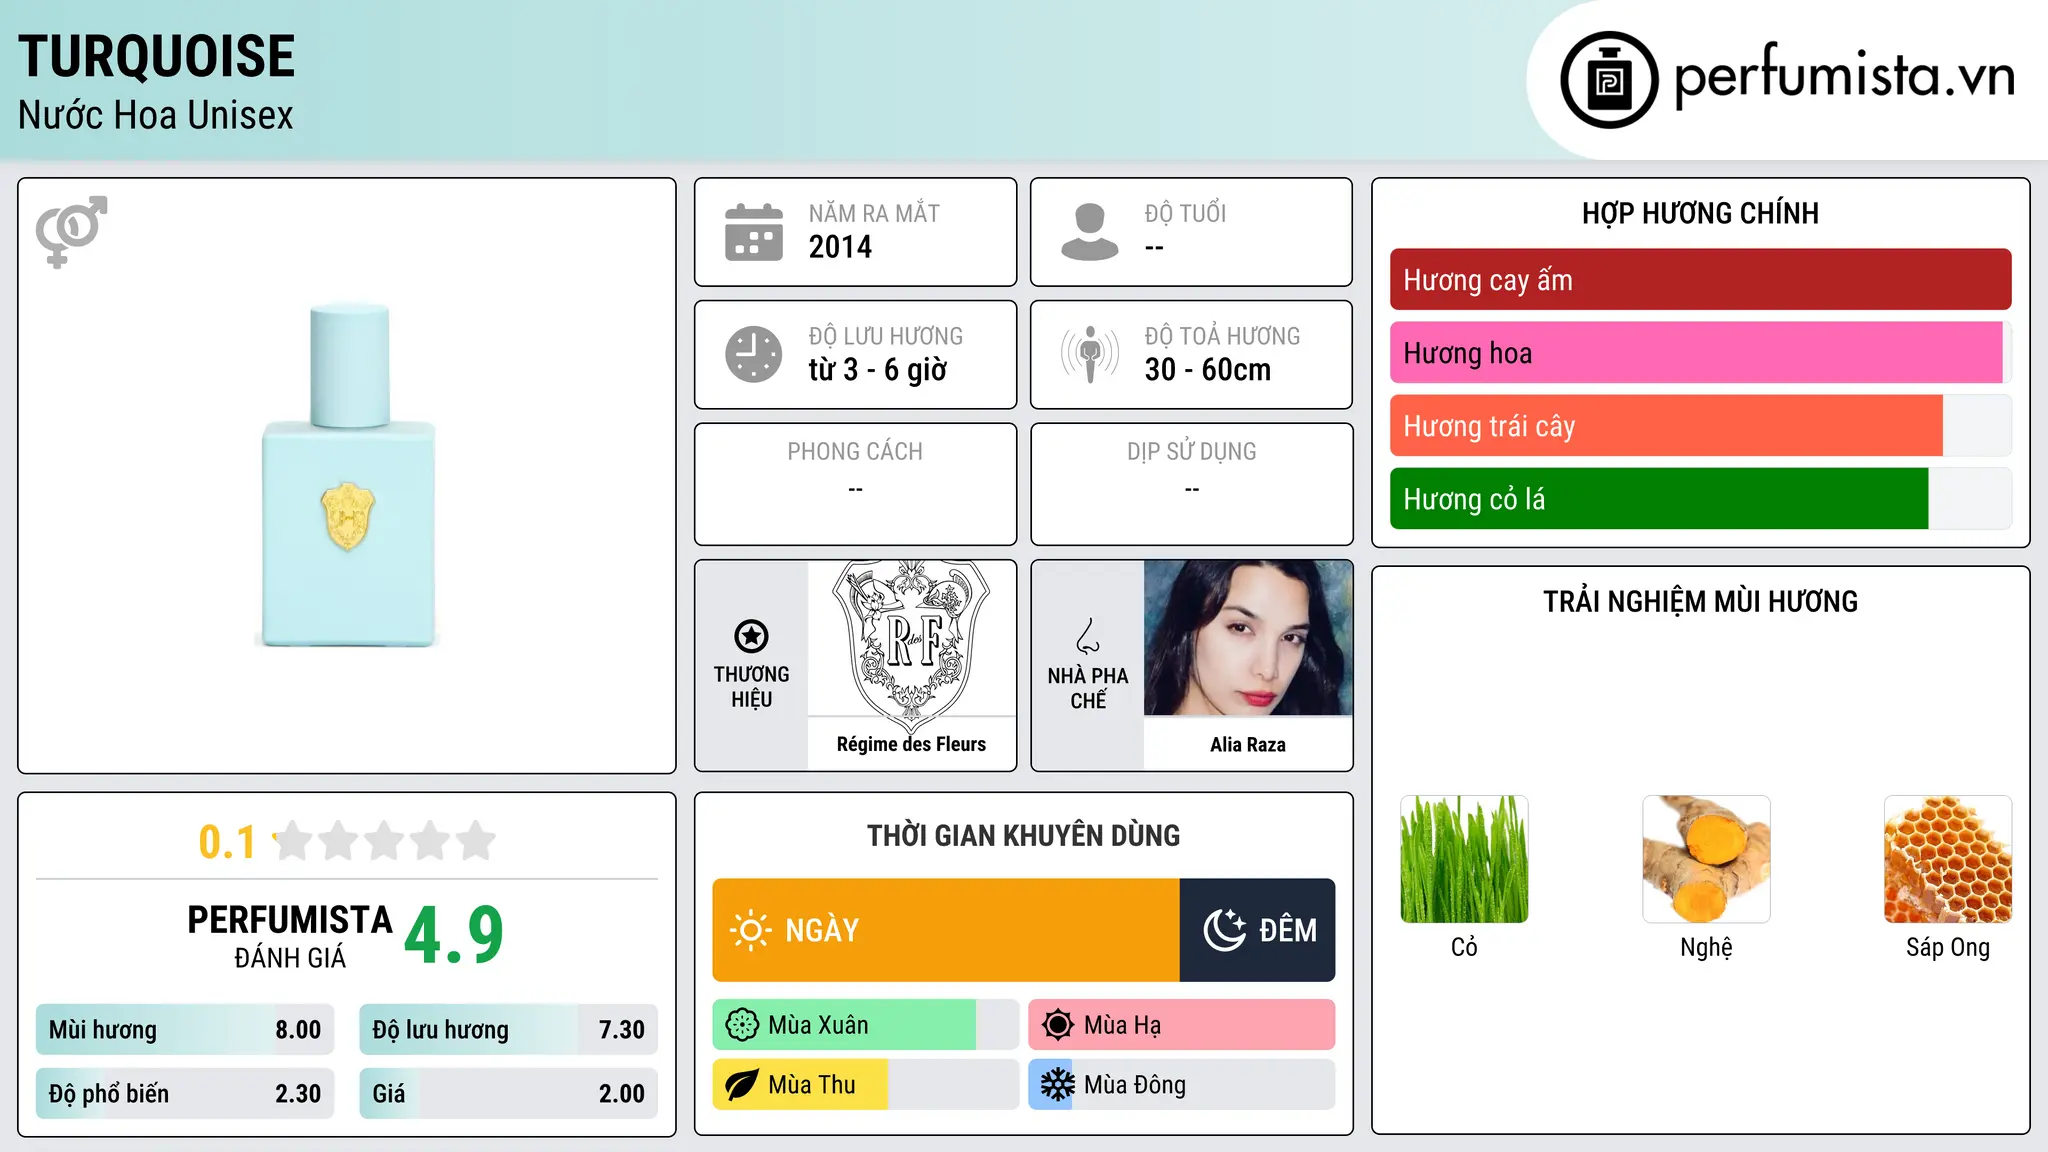Click the longevity value từ 3 - 6 giờ
Screen dimensions: 2048x1152
[x=878, y=370]
